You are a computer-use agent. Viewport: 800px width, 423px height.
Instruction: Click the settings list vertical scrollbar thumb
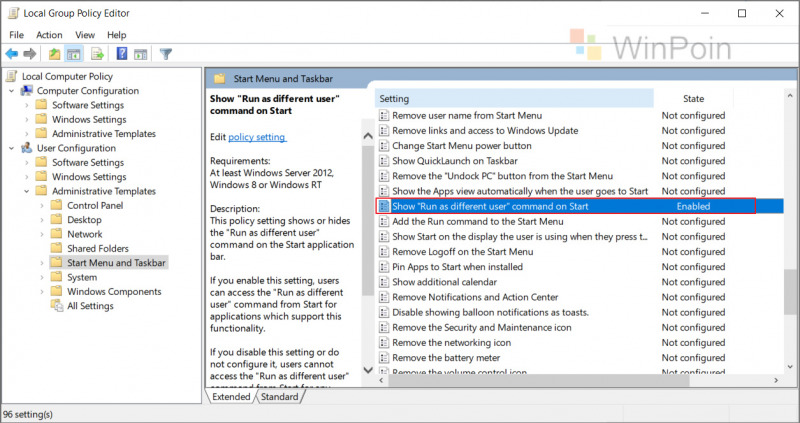[790, 291]
